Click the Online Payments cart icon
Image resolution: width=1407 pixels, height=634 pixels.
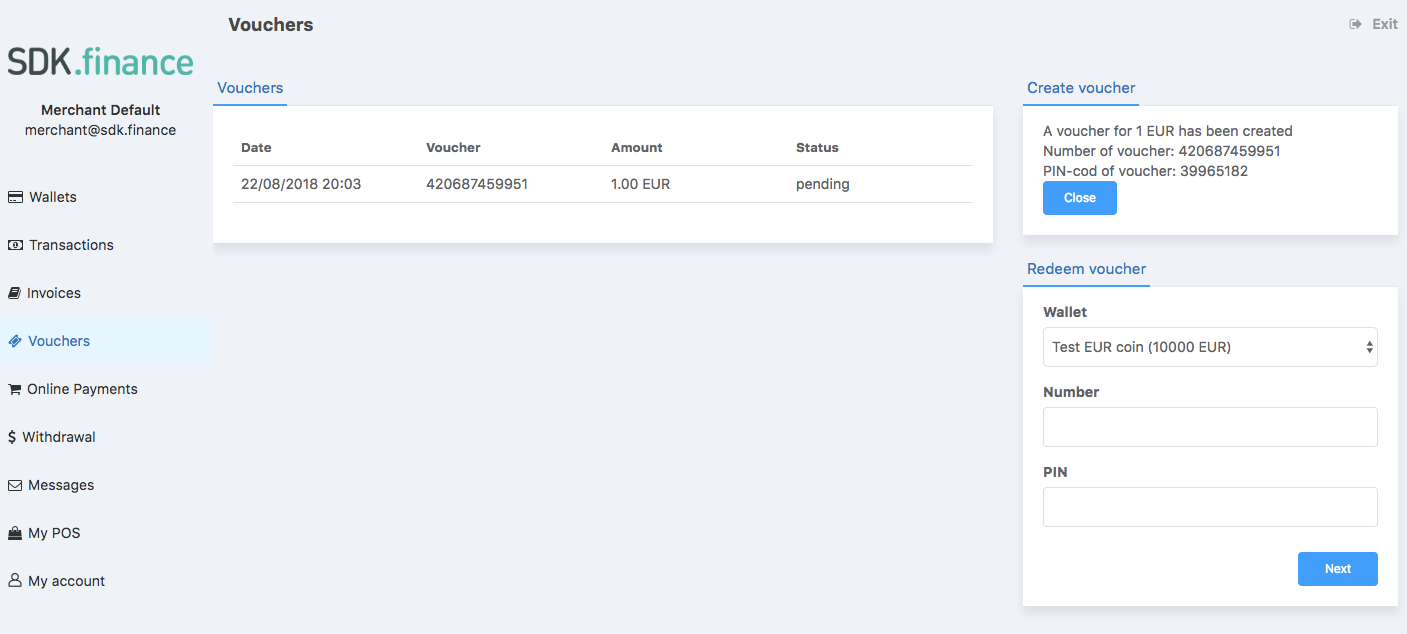(14, 389)
